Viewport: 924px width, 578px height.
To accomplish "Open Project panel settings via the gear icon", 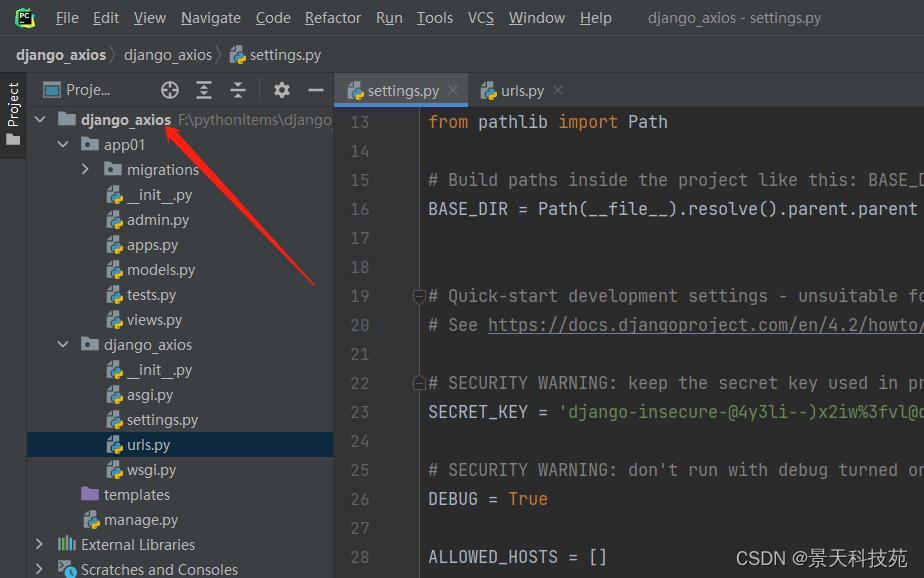I will point(282,90).
